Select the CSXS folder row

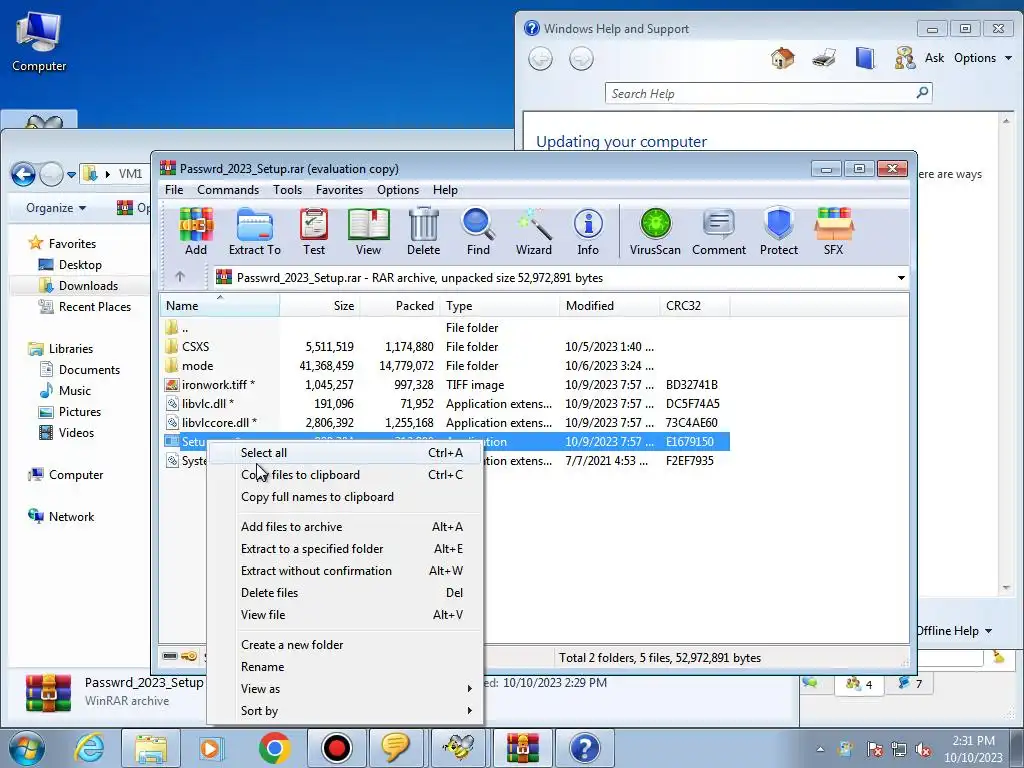[x=445, y=347]
